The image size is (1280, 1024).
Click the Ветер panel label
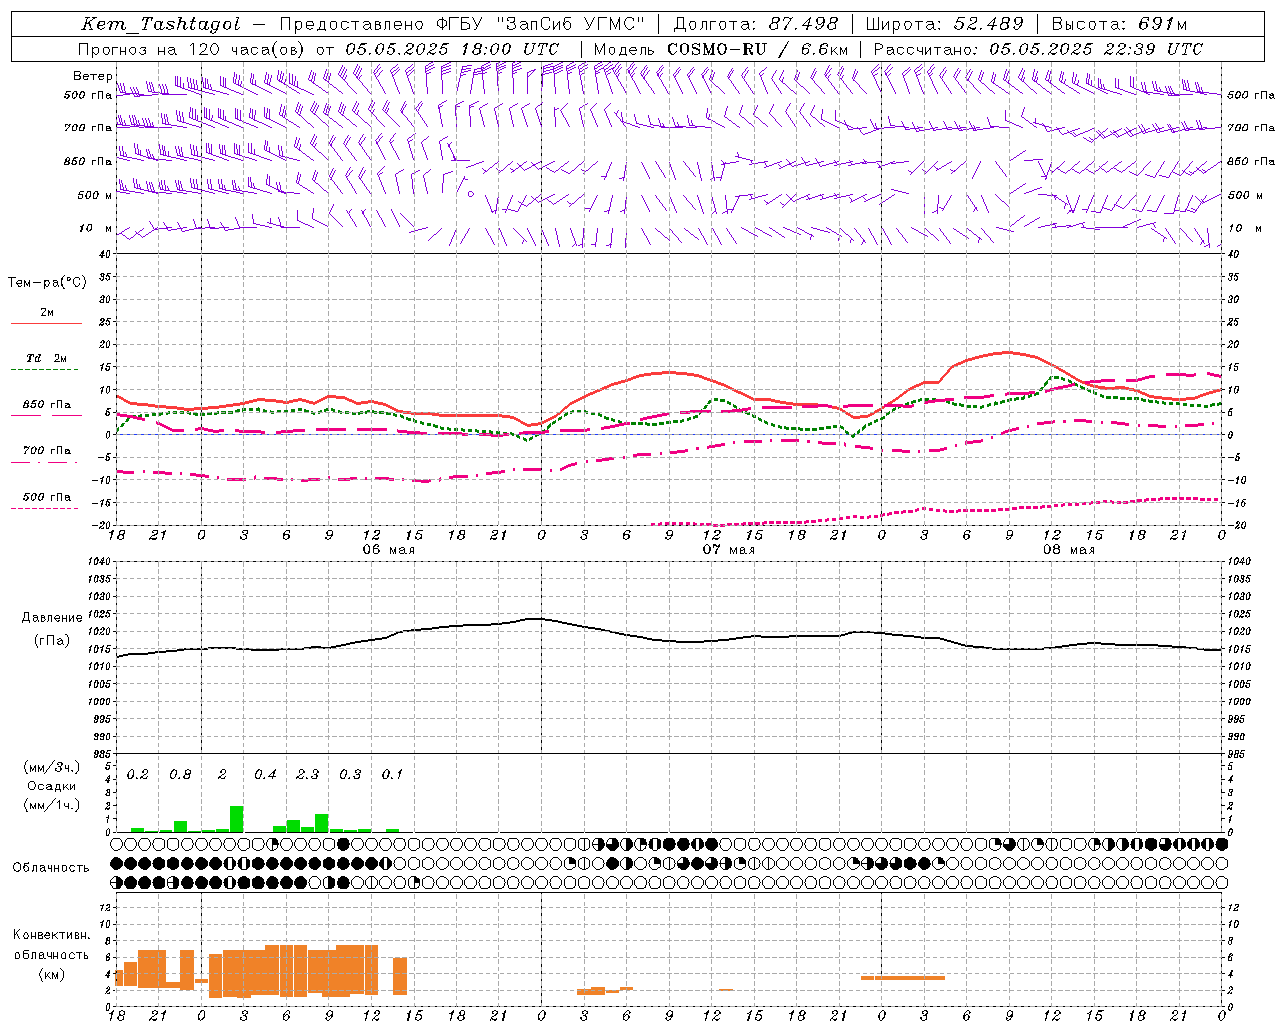tap(93, 76)
